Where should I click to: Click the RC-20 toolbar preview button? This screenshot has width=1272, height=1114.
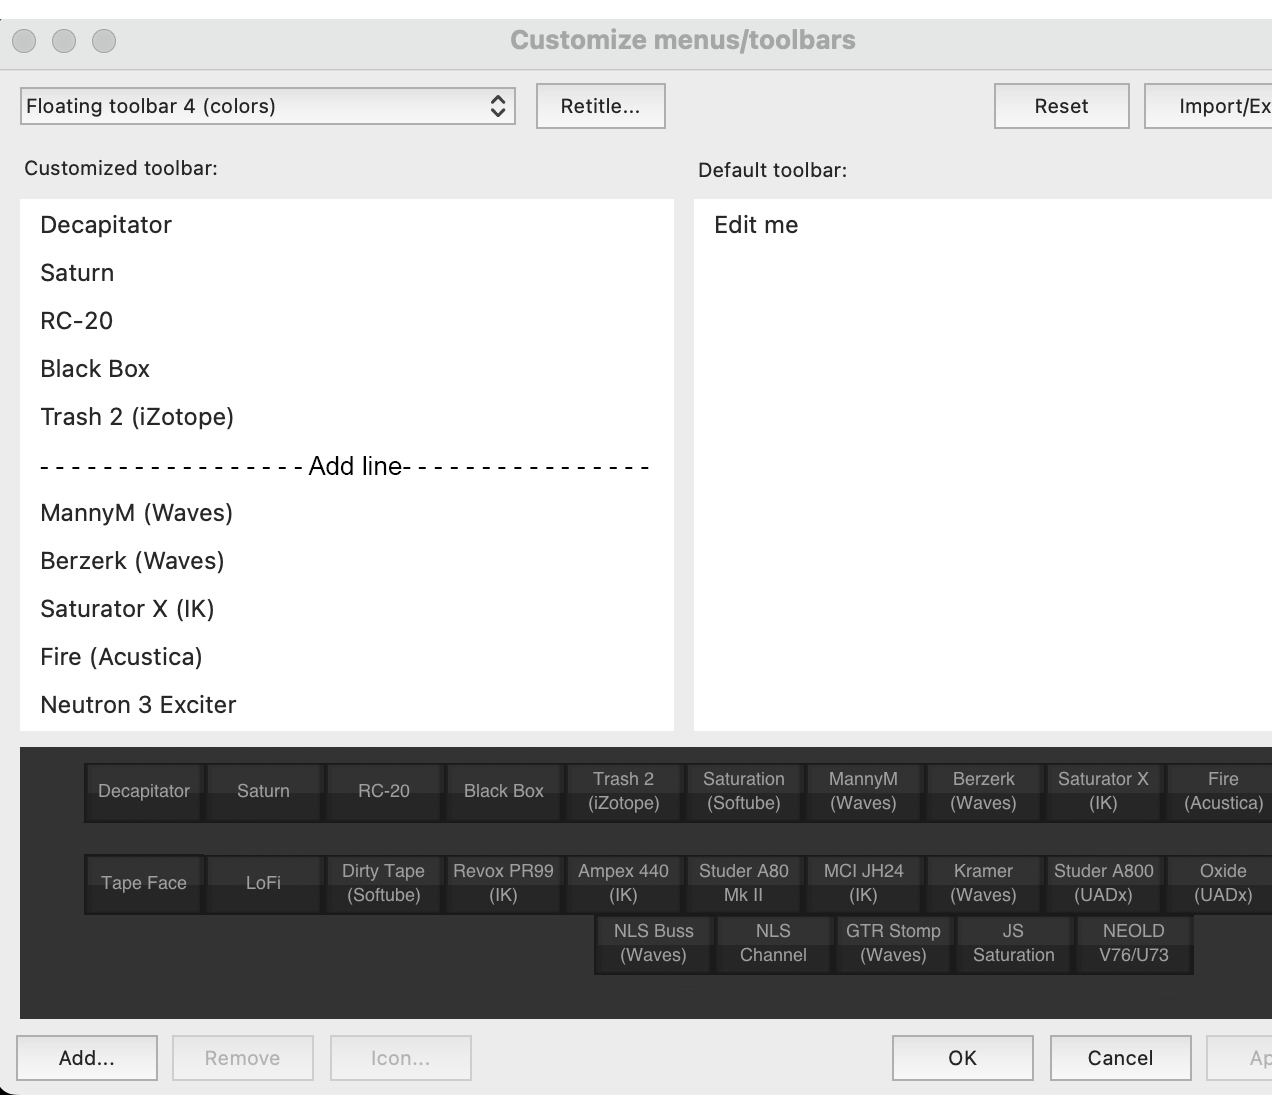[384, 791]
